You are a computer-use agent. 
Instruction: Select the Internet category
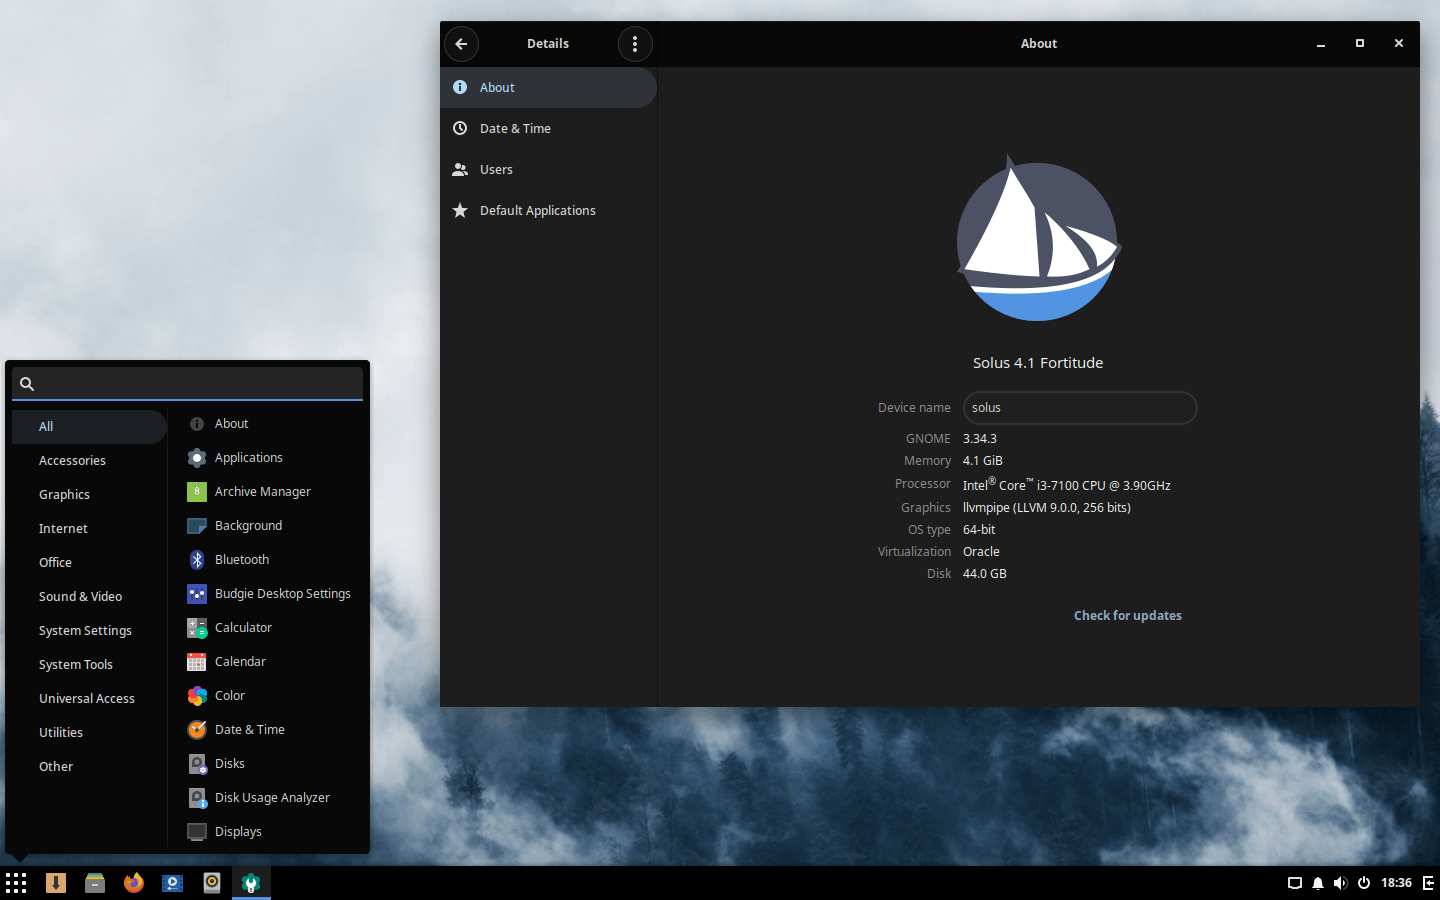[x=89, y=529]
